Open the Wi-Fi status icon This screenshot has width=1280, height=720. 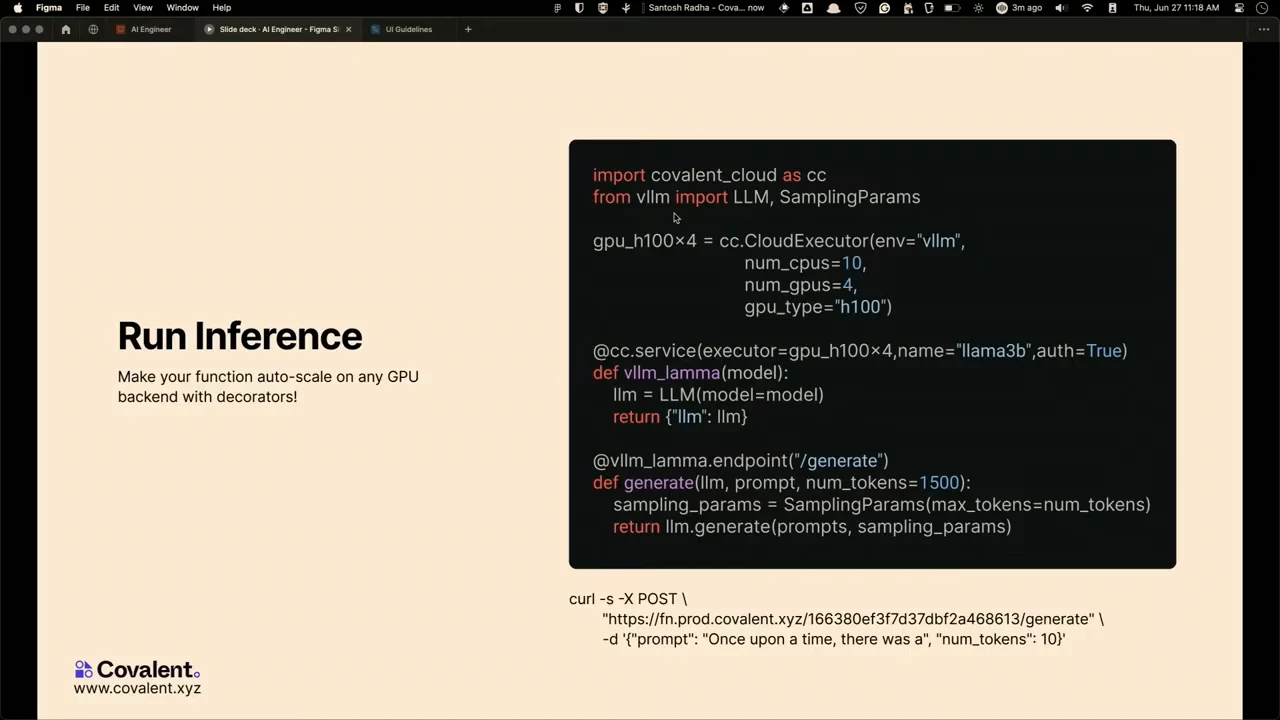(x=1087, y=8)
